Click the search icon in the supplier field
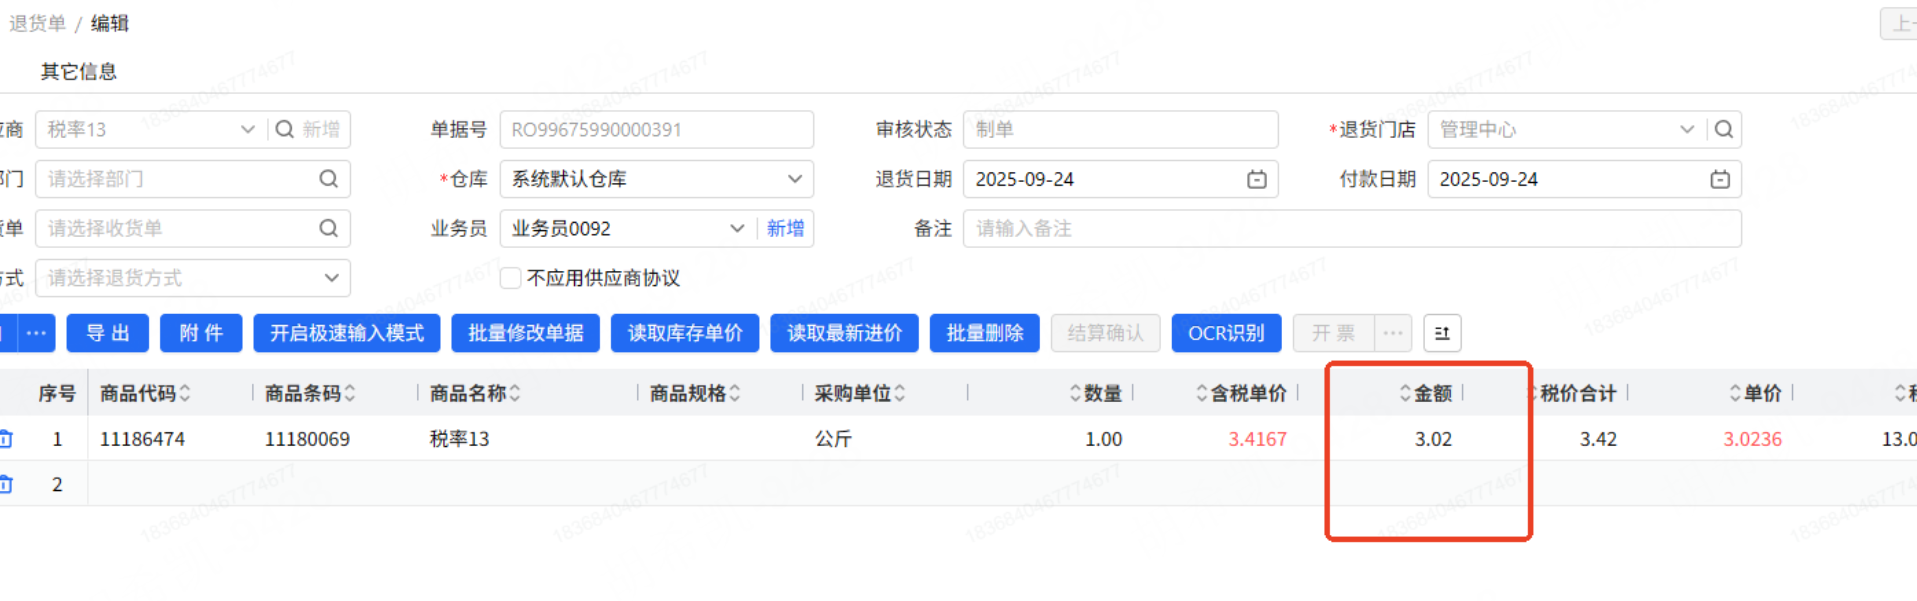1917x601 pixels. click(x=285, y=129)
